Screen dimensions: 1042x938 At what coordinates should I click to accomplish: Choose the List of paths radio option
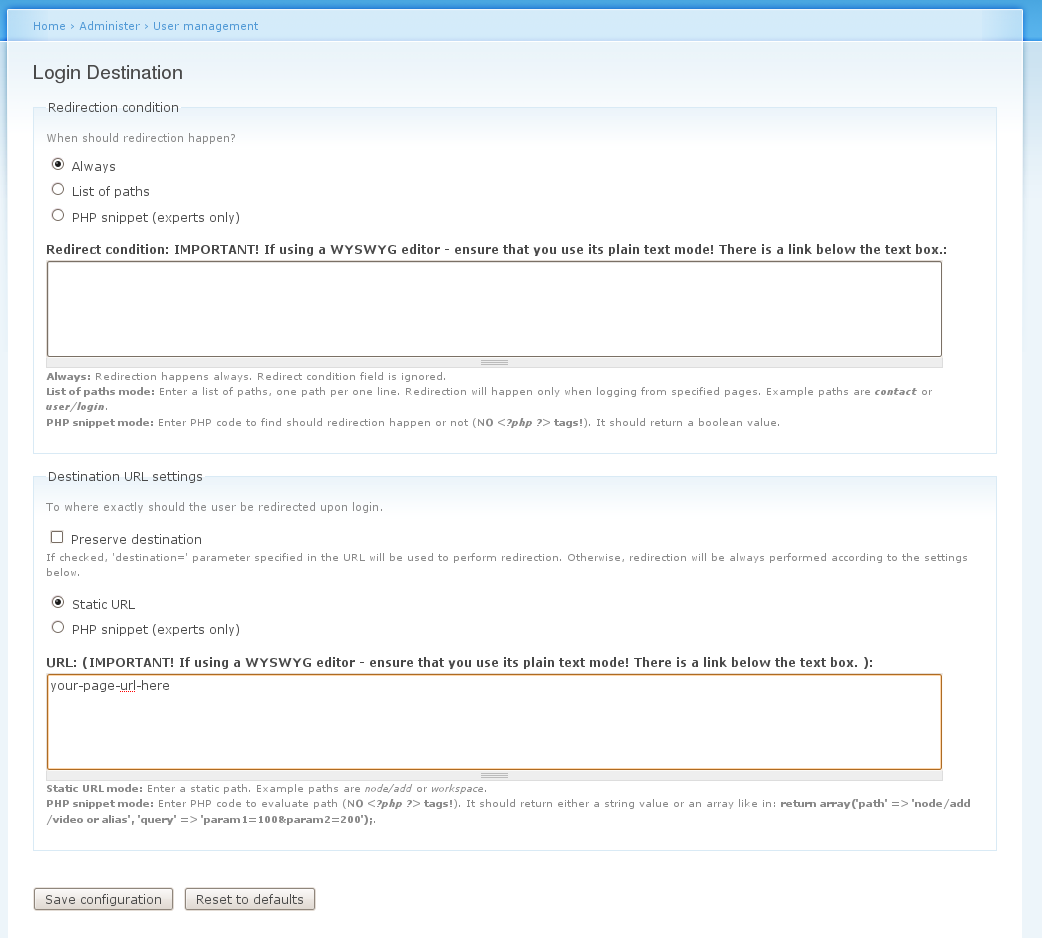pos(58,190)
